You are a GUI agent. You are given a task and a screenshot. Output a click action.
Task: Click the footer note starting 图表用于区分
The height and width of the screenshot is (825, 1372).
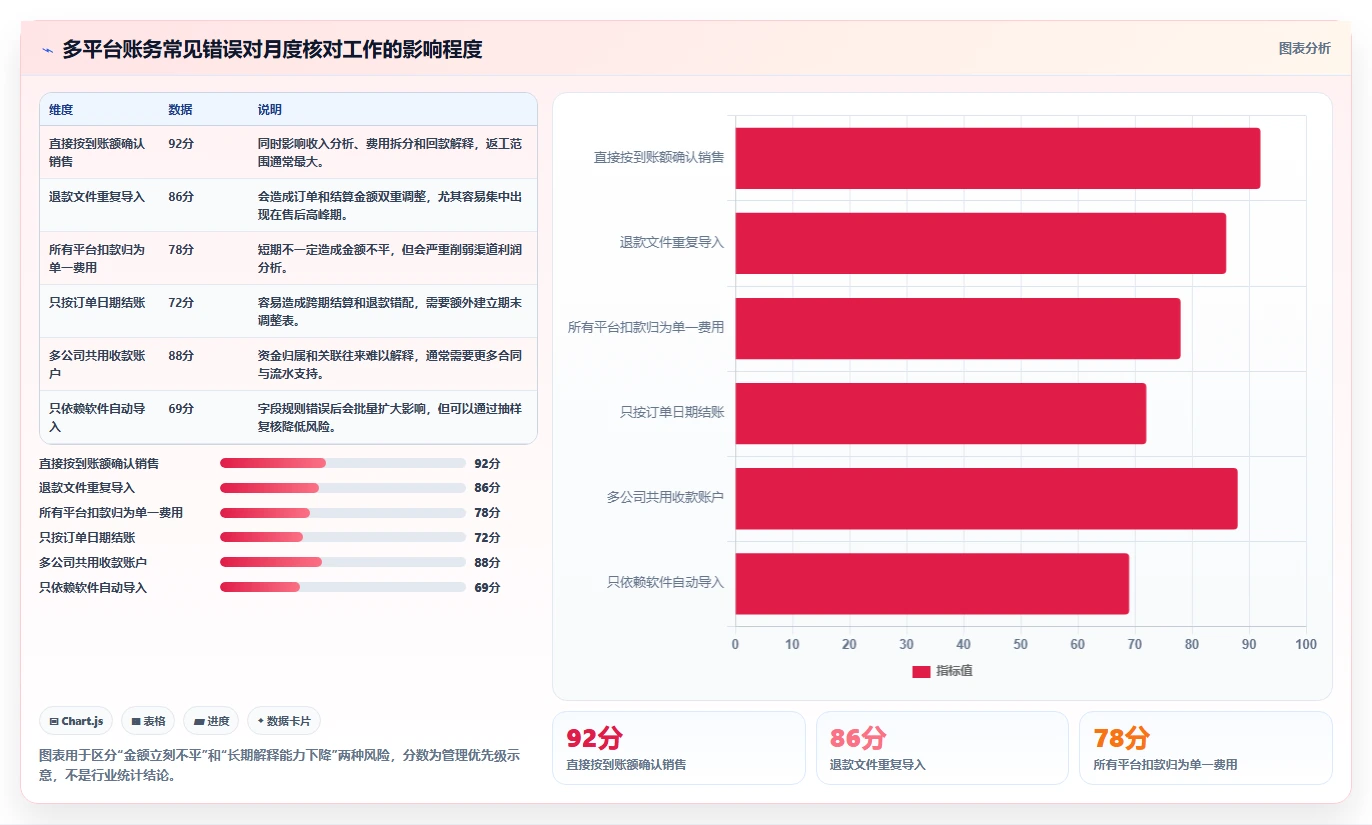pyautogui.click(x=279, y=765)
